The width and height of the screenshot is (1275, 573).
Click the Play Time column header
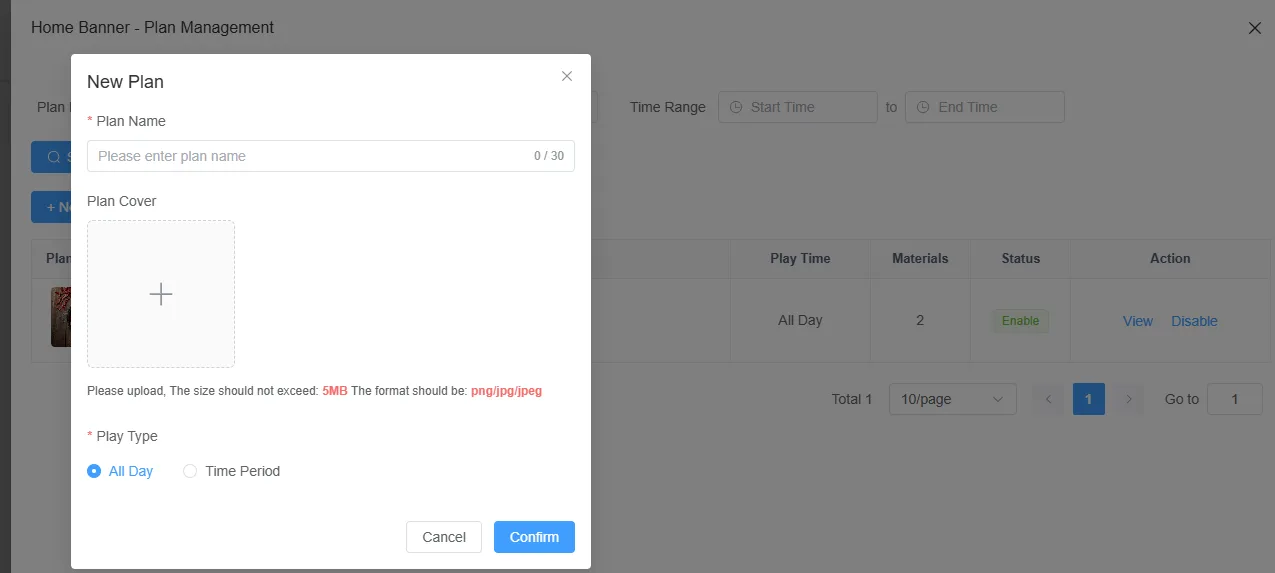coord(800,258)
